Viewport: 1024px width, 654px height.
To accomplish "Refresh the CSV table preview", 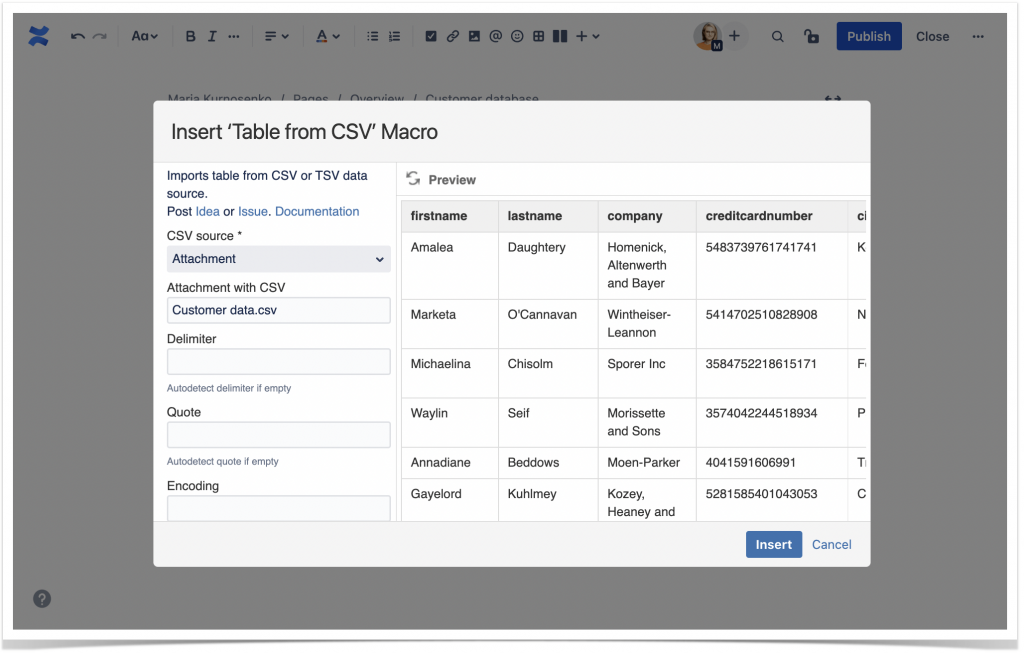I will point(413,179).
